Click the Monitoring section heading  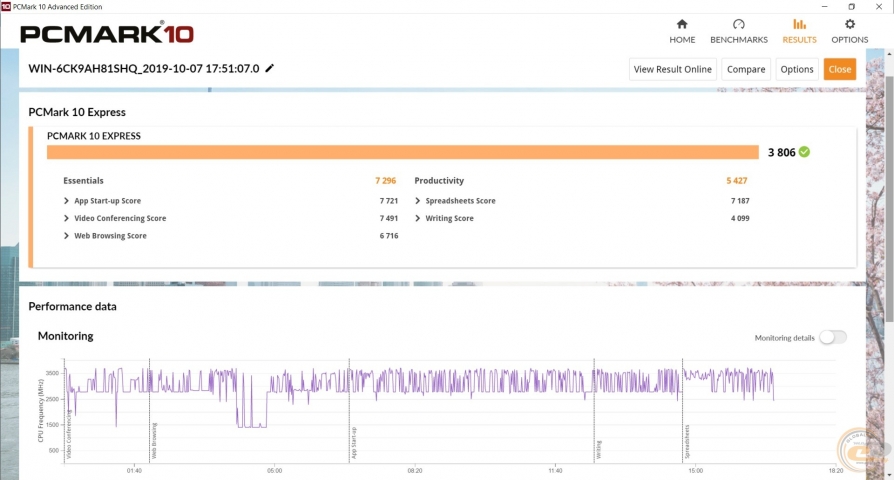tap(66, 336)
